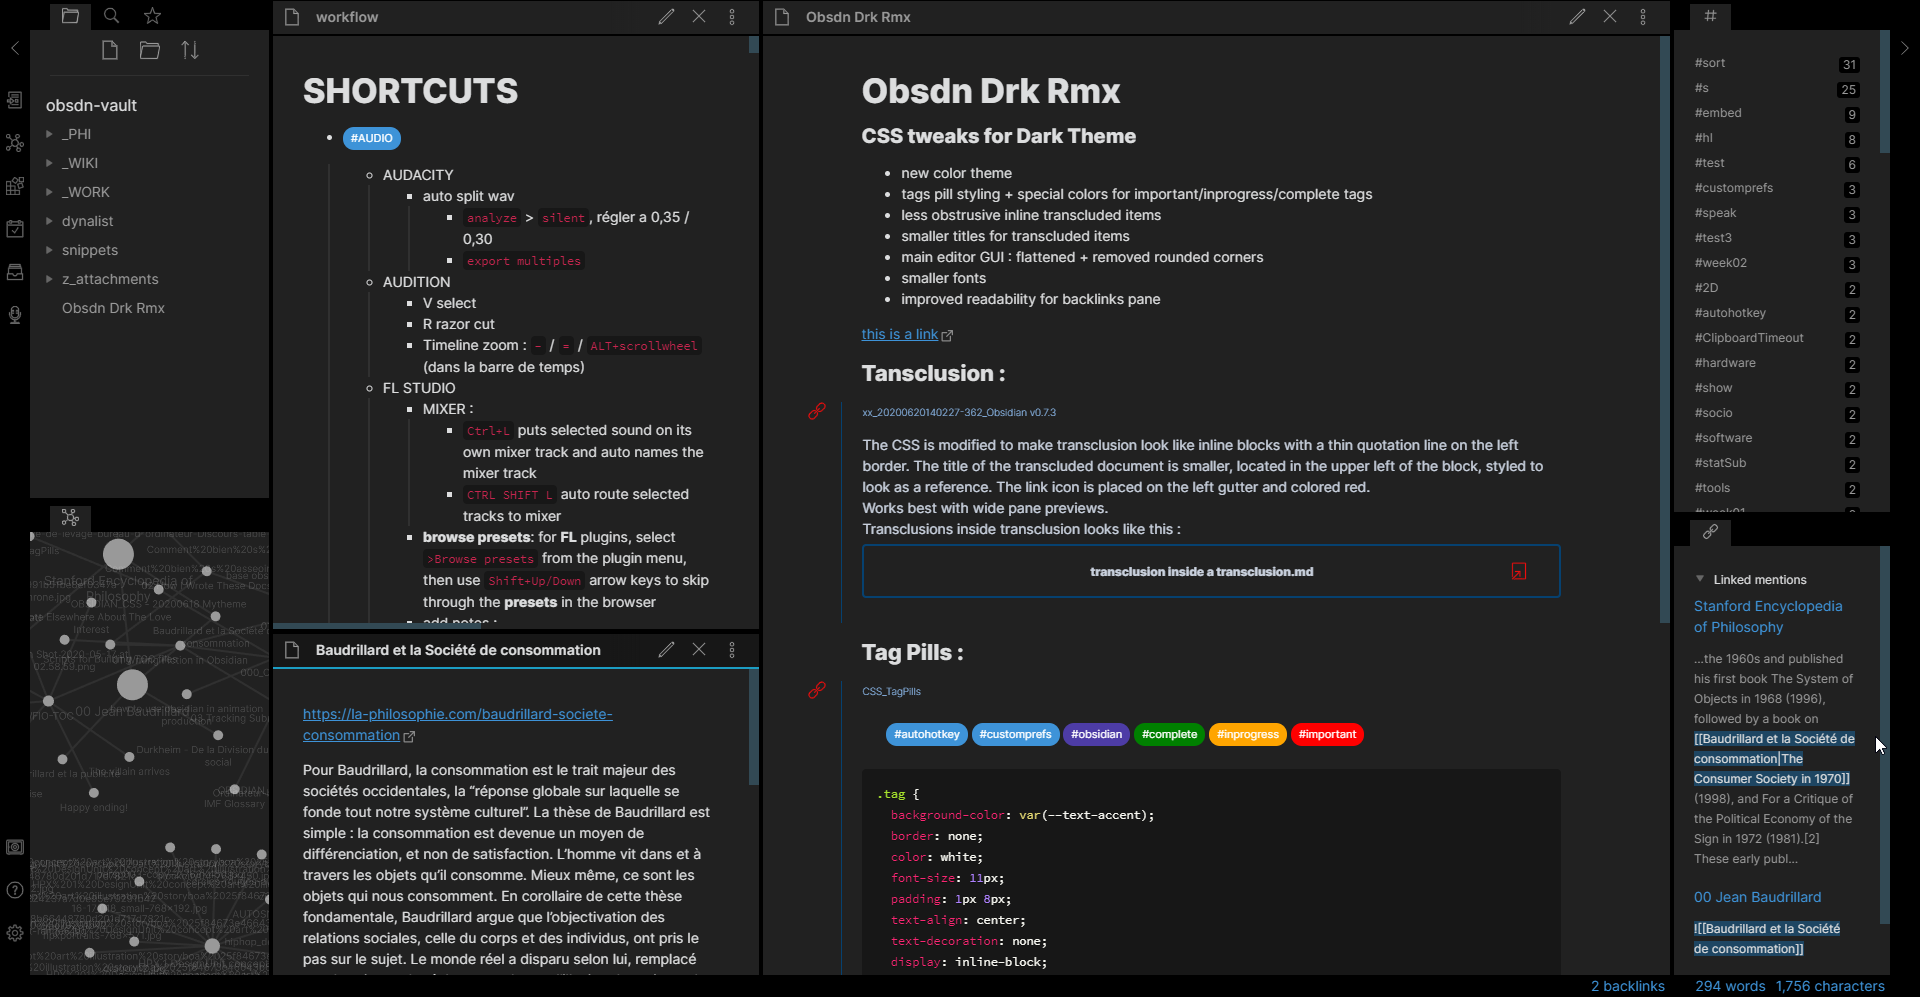Expand the _PHI folder
Image resolution: width=1920 pixels, height=997 pixels.
pyautogui.click(x=49, y=134)
